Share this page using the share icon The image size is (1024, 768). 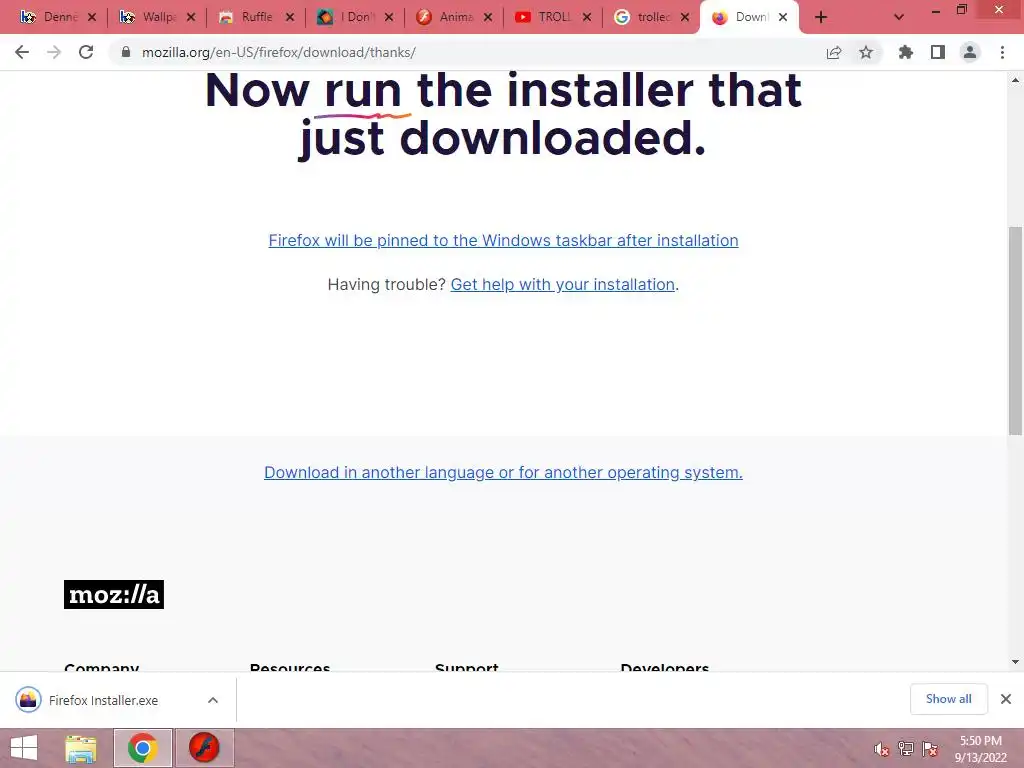[834, 52]
